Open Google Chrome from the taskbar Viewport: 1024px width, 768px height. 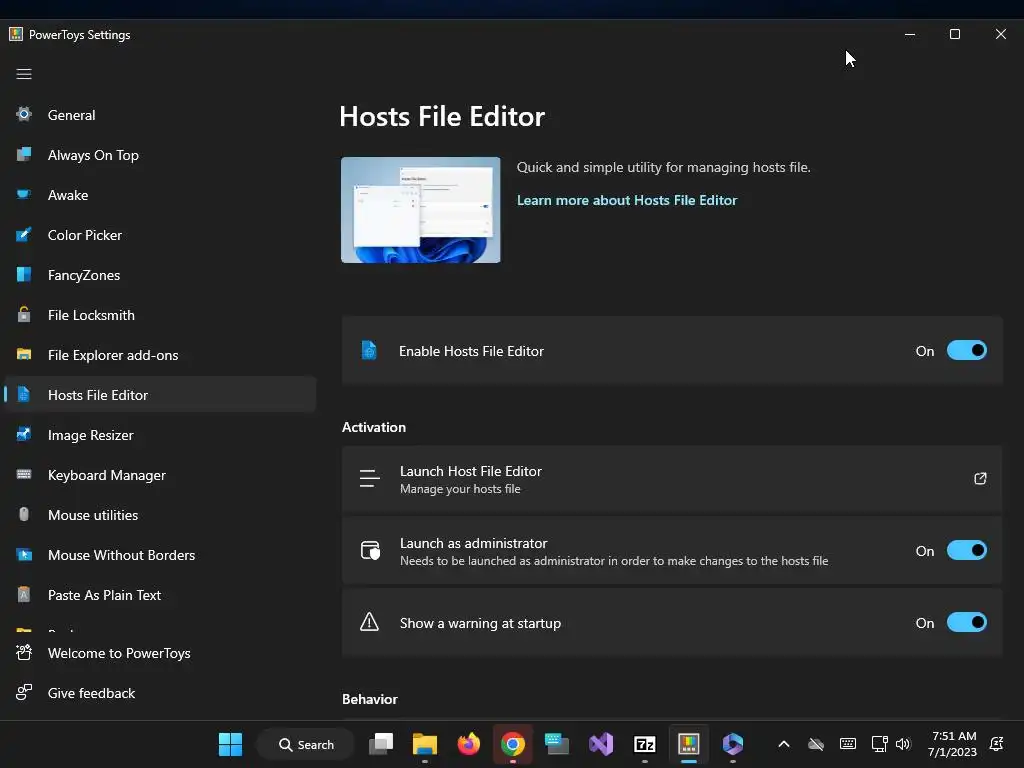click(x=513, y=744)
